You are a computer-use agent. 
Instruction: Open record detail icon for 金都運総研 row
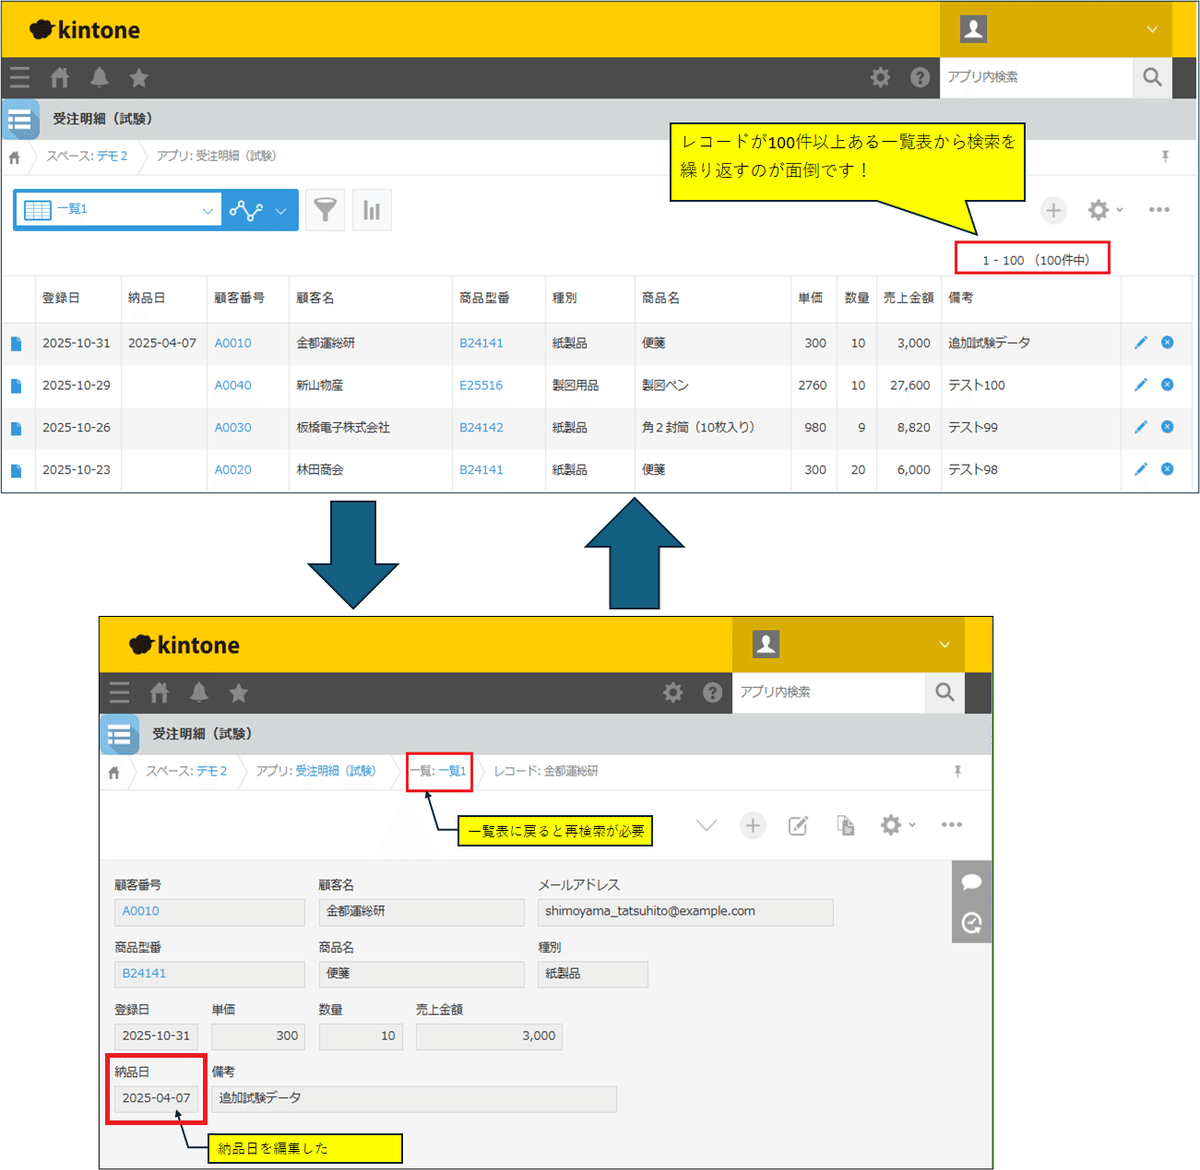pos(16,343)
